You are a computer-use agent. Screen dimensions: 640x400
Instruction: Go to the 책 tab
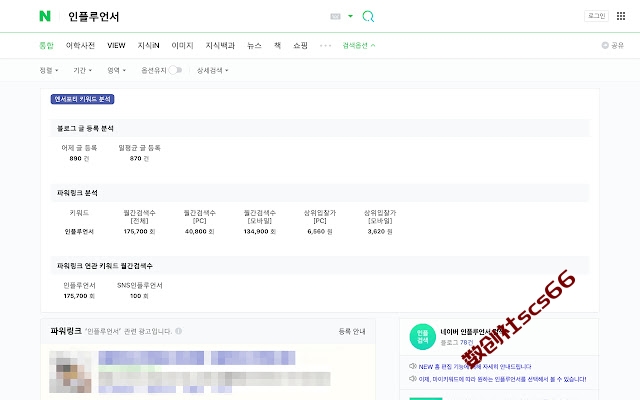pyautogui.click(x=278, y=45)
